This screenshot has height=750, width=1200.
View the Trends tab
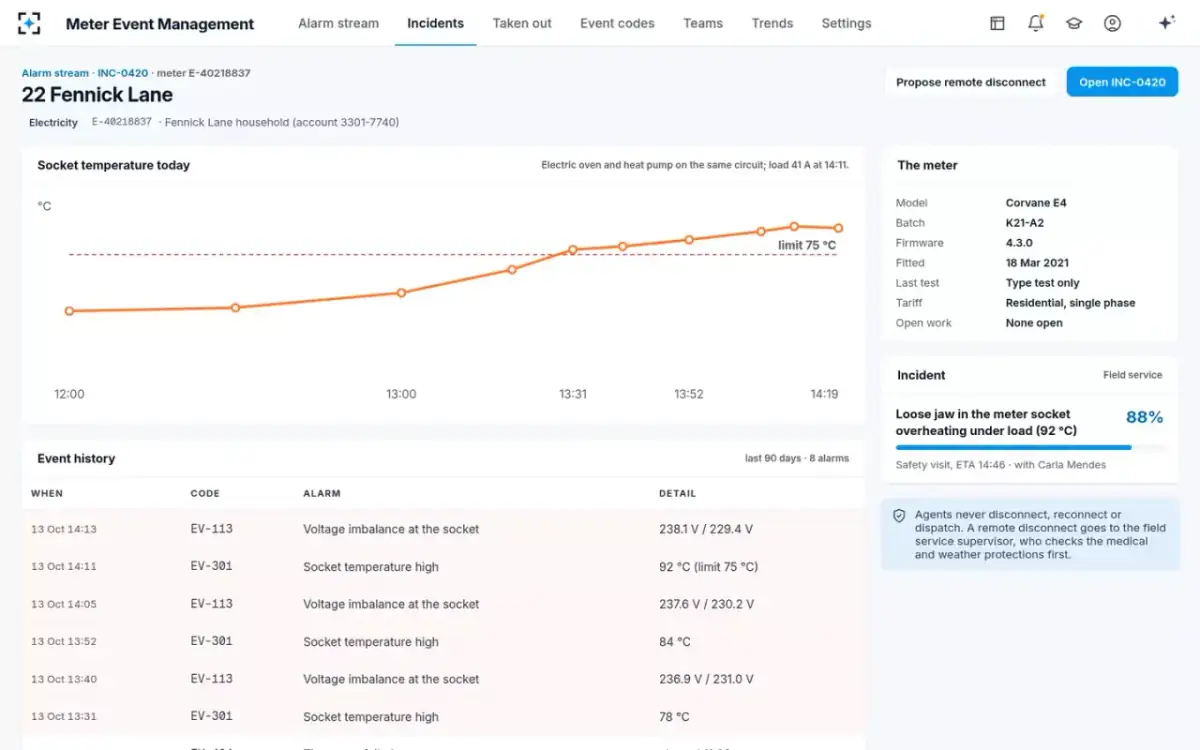(x=772, y=23)
